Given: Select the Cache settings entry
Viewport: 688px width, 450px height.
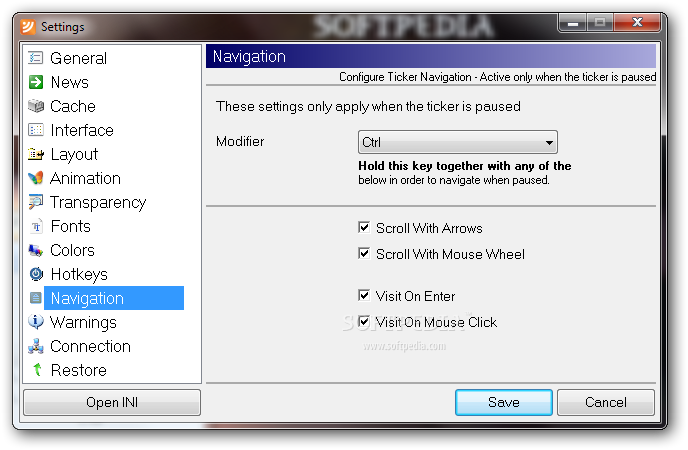Looking at the screenshot, I should [73, 106].
